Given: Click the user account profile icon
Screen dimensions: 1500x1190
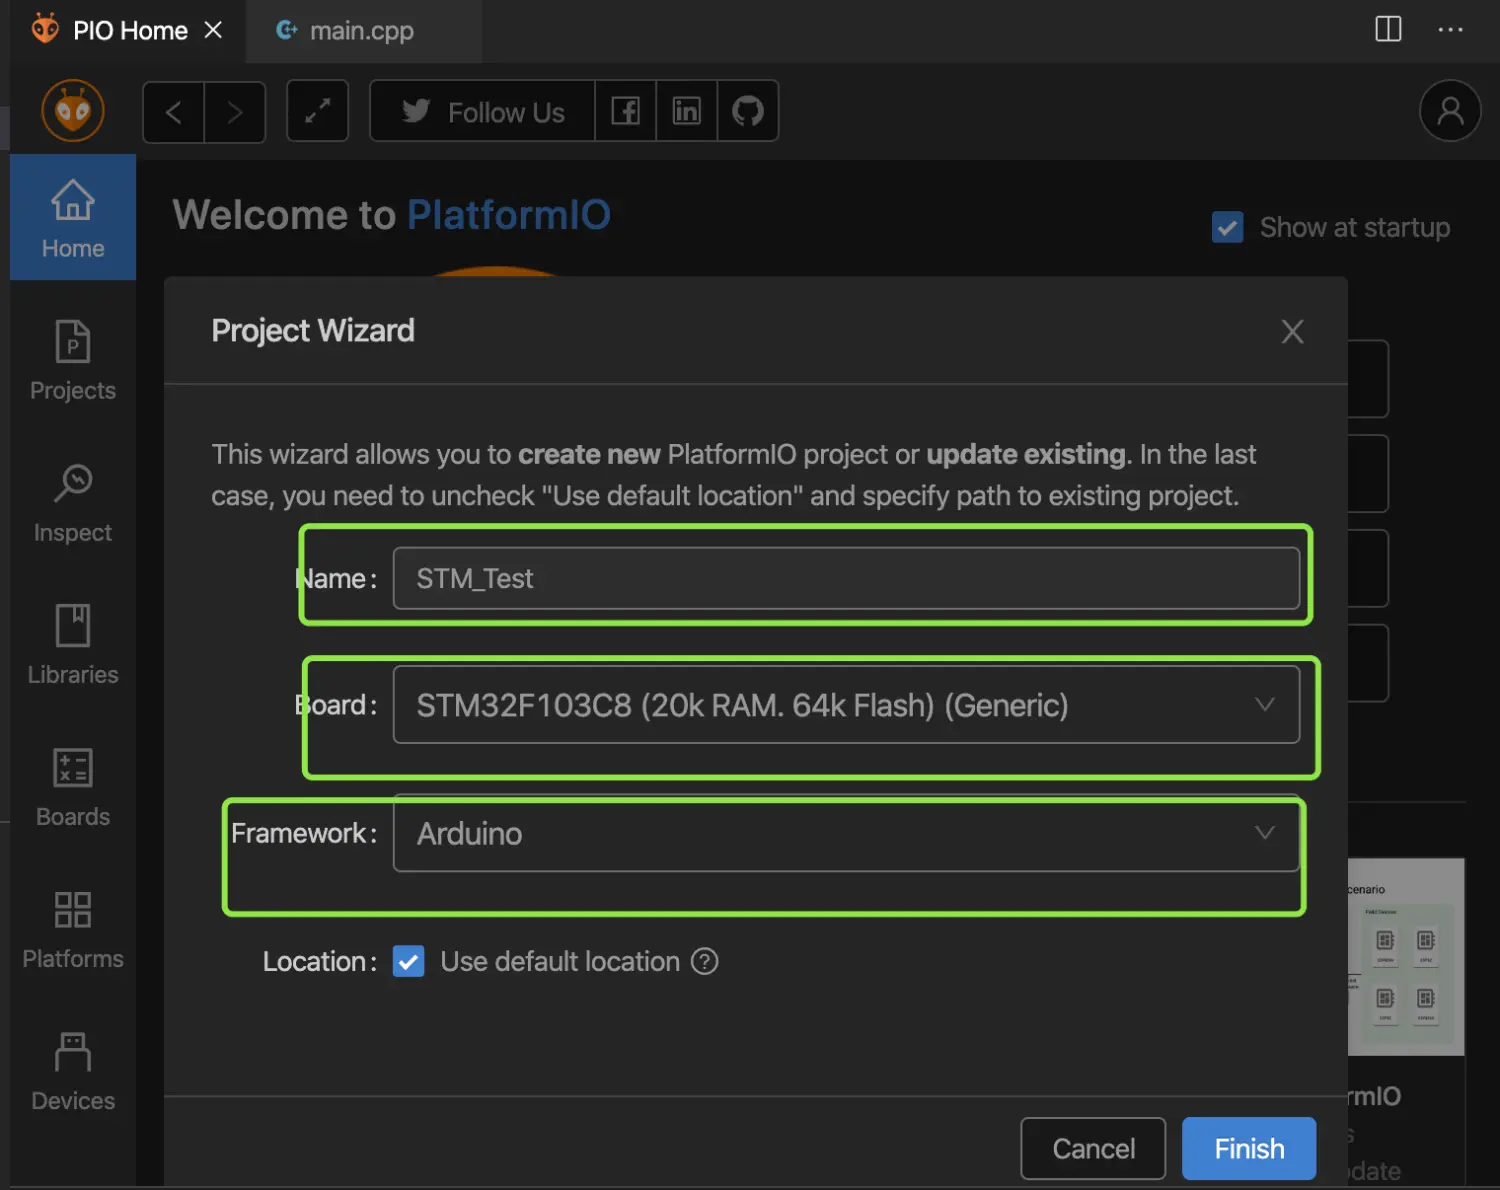Looking at the screenshot, I should pyautogui.click(x=1450, y=111).
